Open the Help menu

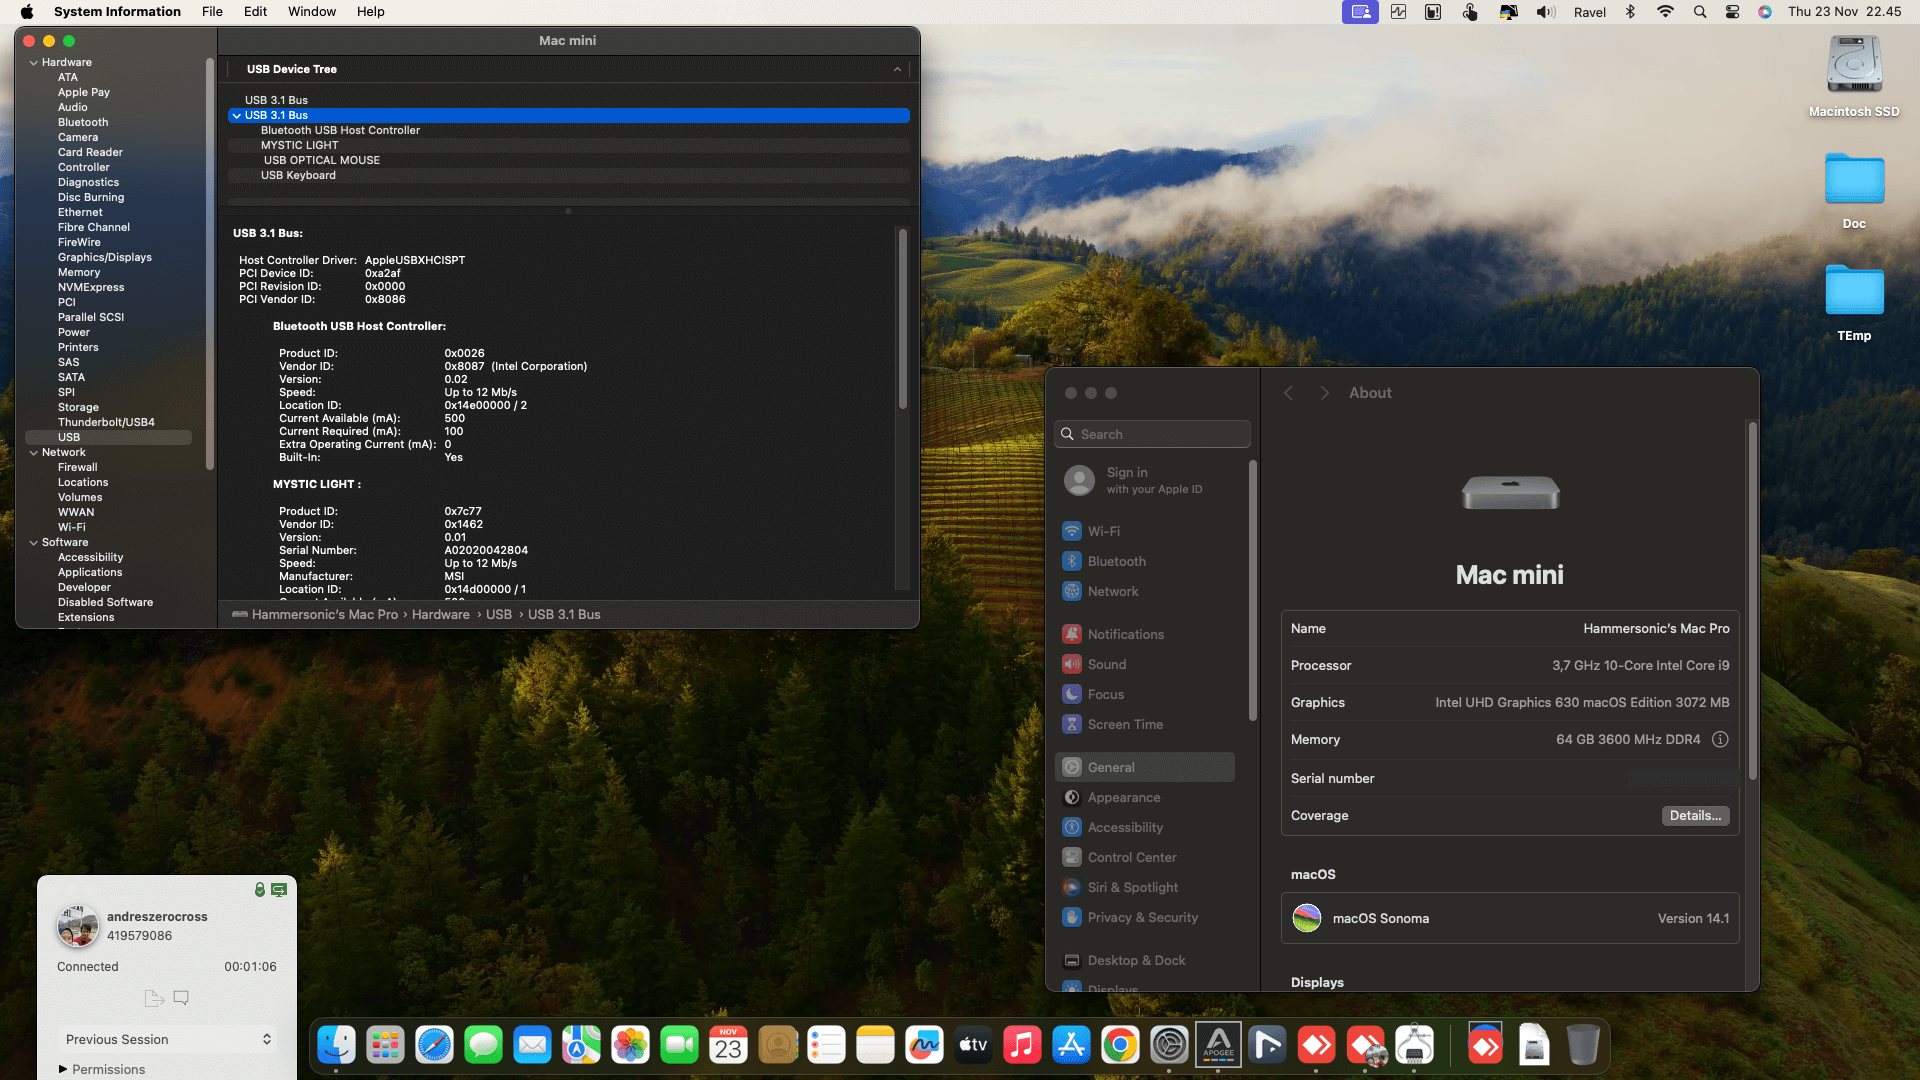coord(371,12)
